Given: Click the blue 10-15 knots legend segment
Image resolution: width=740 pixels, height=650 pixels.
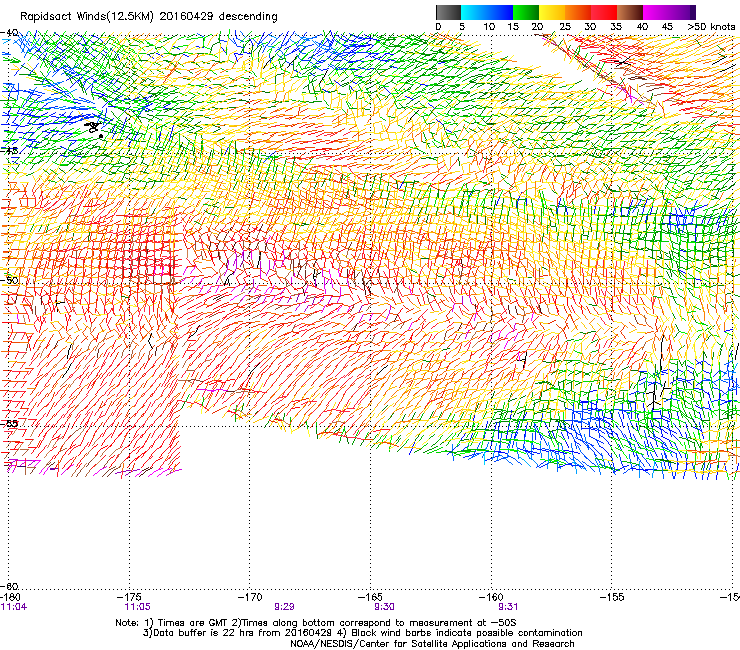Looking at the screenshot, I should (500, 12).
